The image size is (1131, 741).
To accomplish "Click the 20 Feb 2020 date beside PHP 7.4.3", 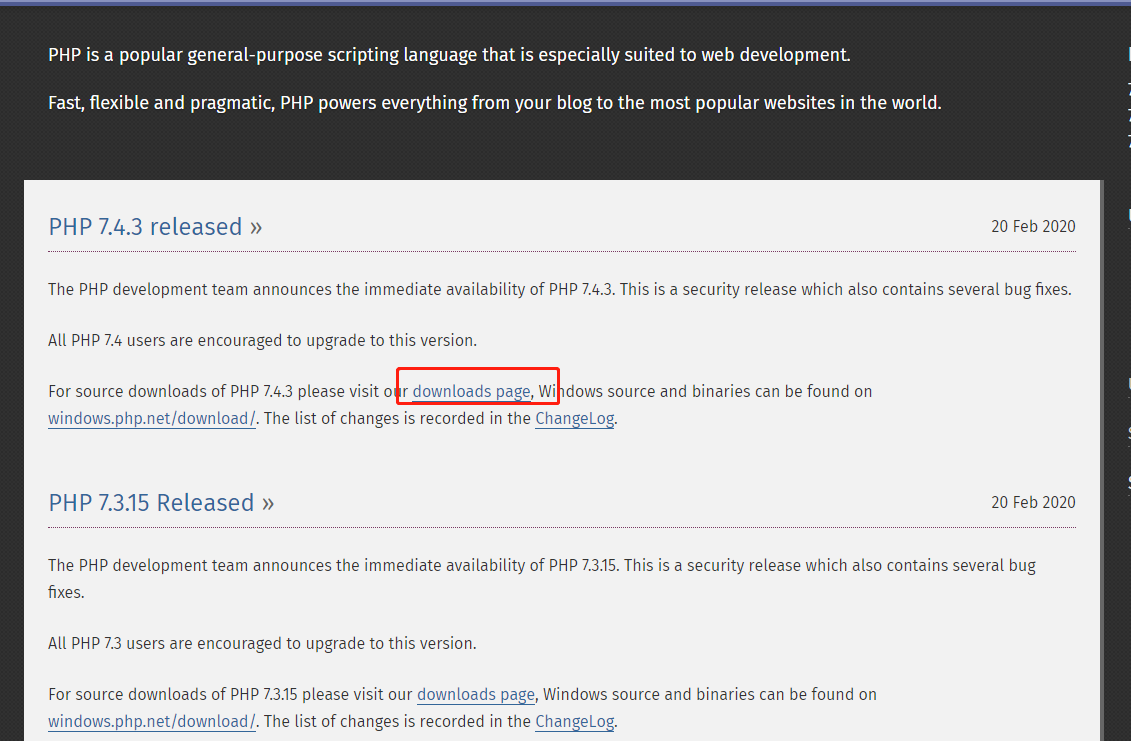I will (x=1033, y=227).
